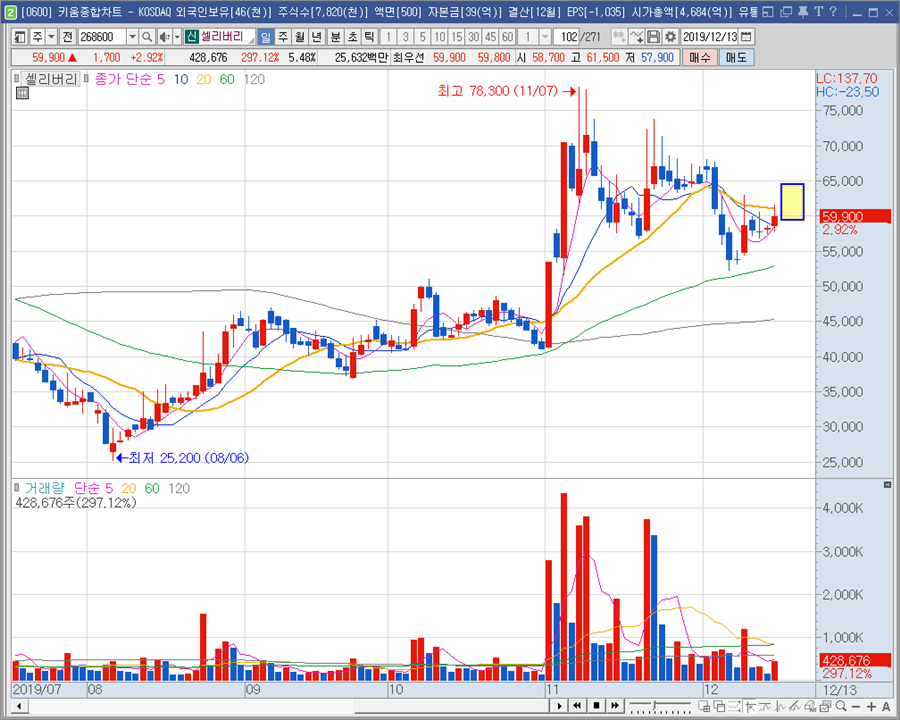Expand the 주 market type dropdown

click(x=51, y=37)
